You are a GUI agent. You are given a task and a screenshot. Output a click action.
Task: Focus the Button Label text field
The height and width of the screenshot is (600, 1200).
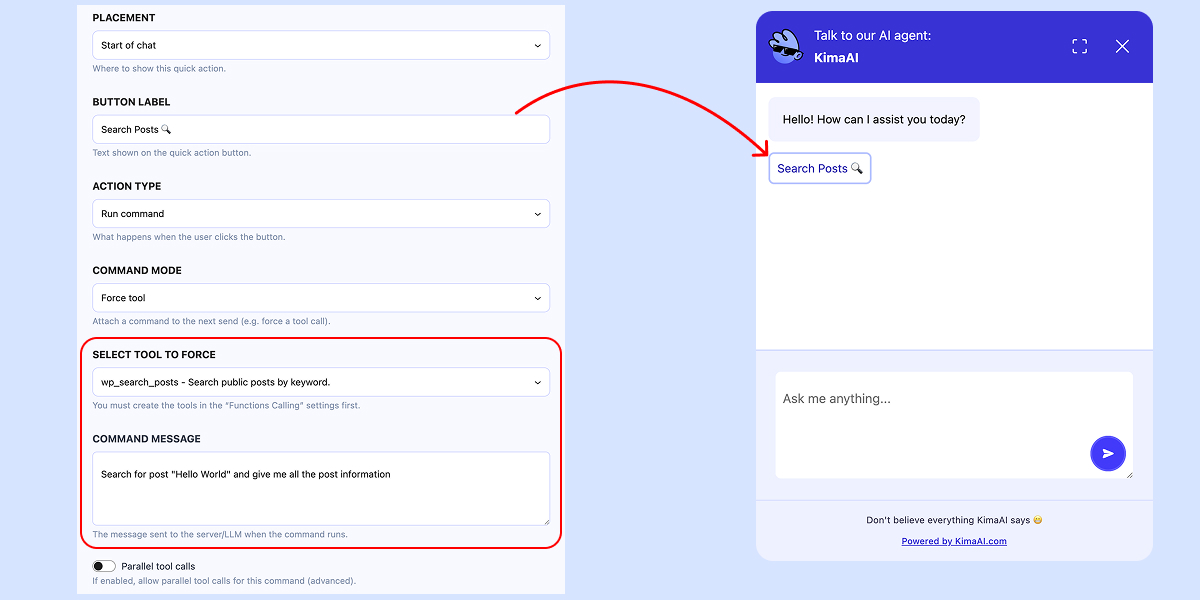point(320,129)
